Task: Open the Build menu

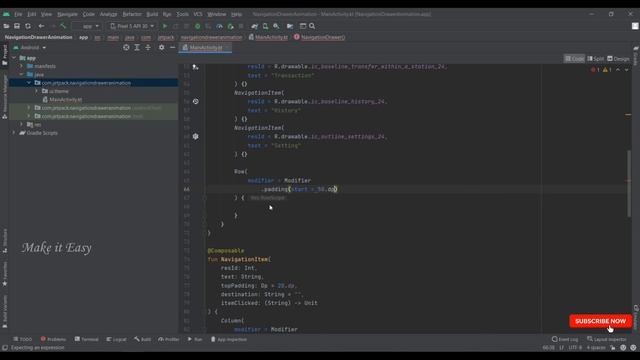Action: tap(152, 14)
